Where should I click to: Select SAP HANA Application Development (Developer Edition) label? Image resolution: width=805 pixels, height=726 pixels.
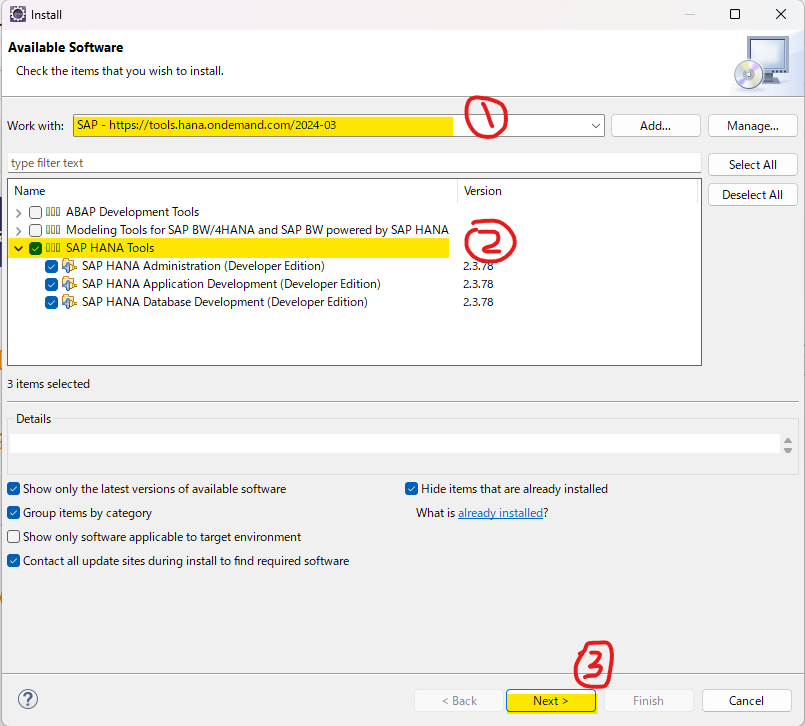coord(231,284)
